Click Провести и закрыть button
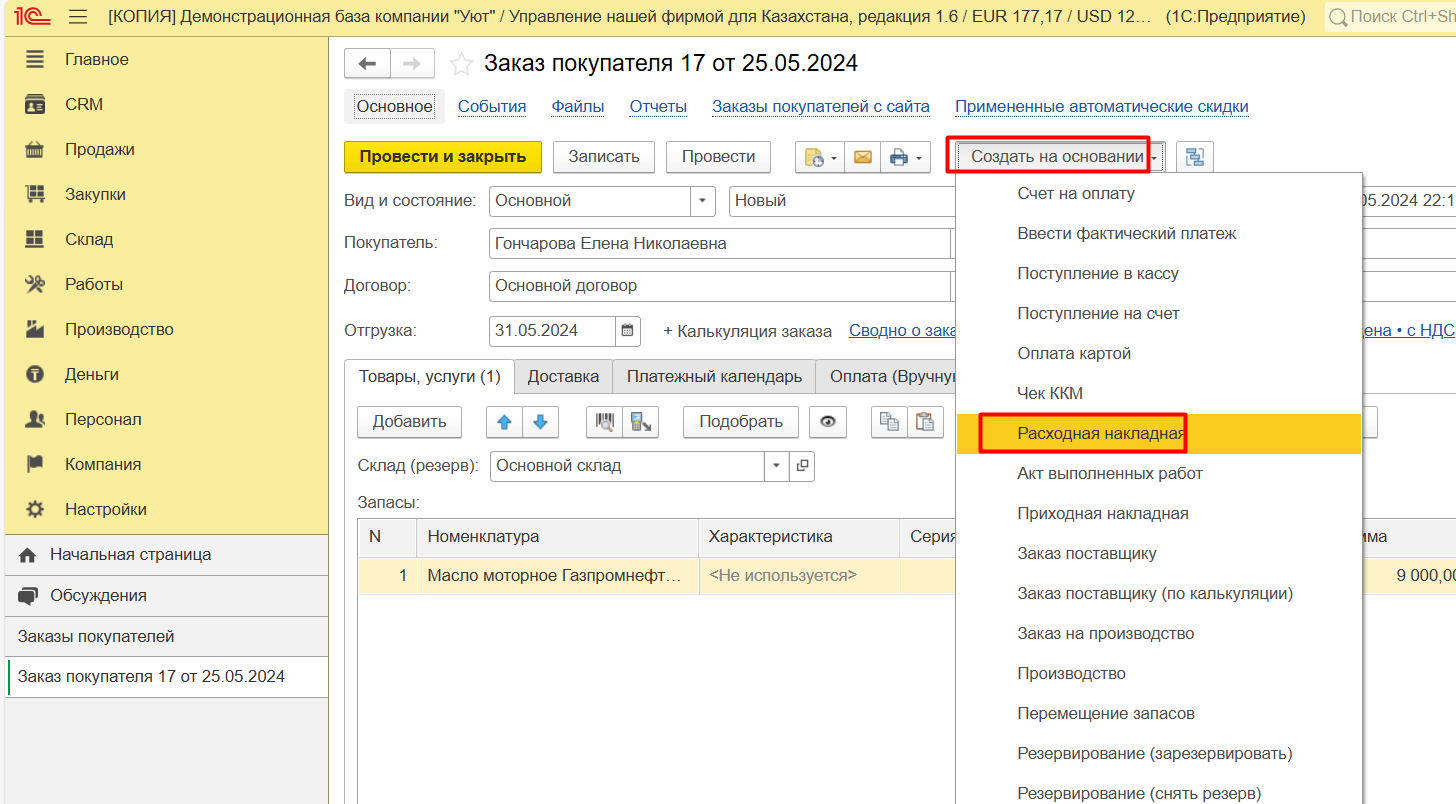This screenshot has width=1456, height=804. 442,157
